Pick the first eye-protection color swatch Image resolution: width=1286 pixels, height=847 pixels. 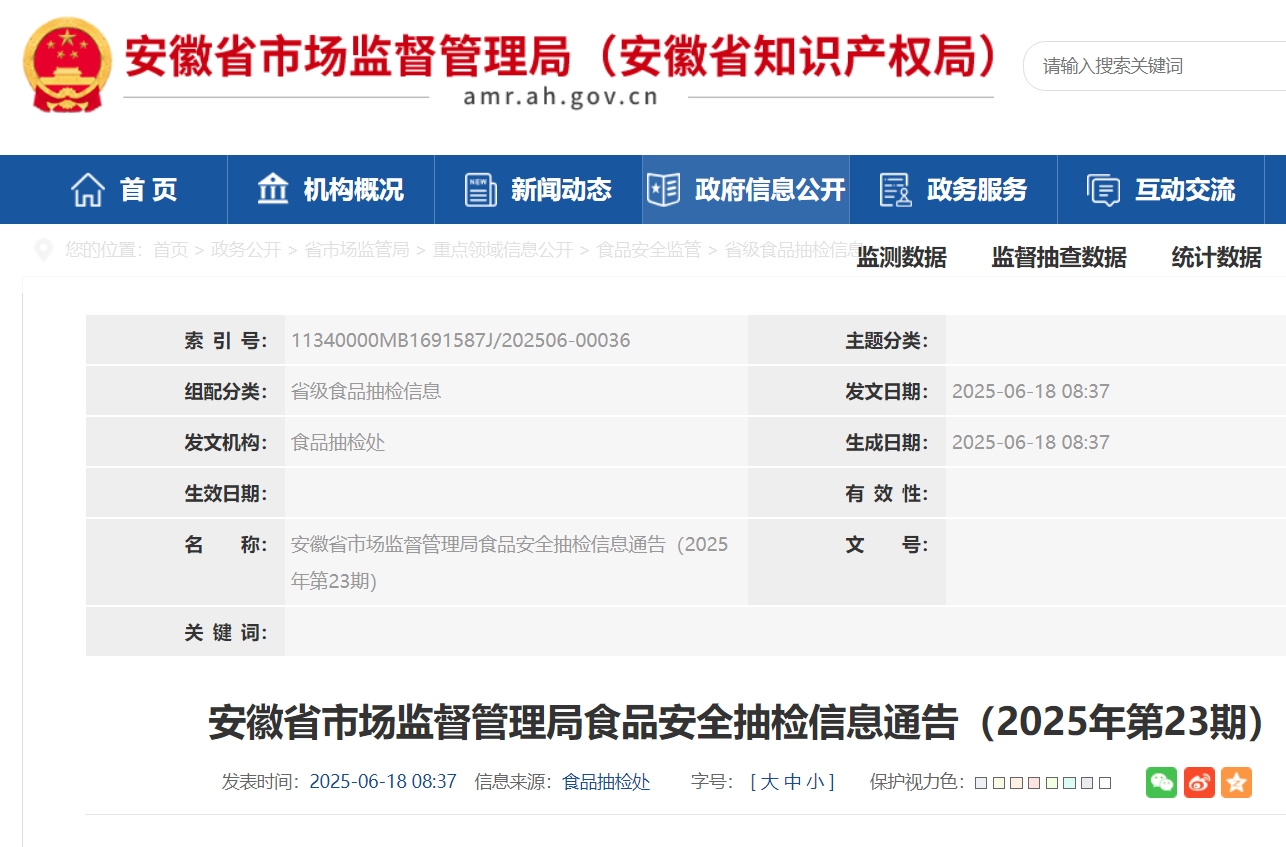[x=981, y=783]
